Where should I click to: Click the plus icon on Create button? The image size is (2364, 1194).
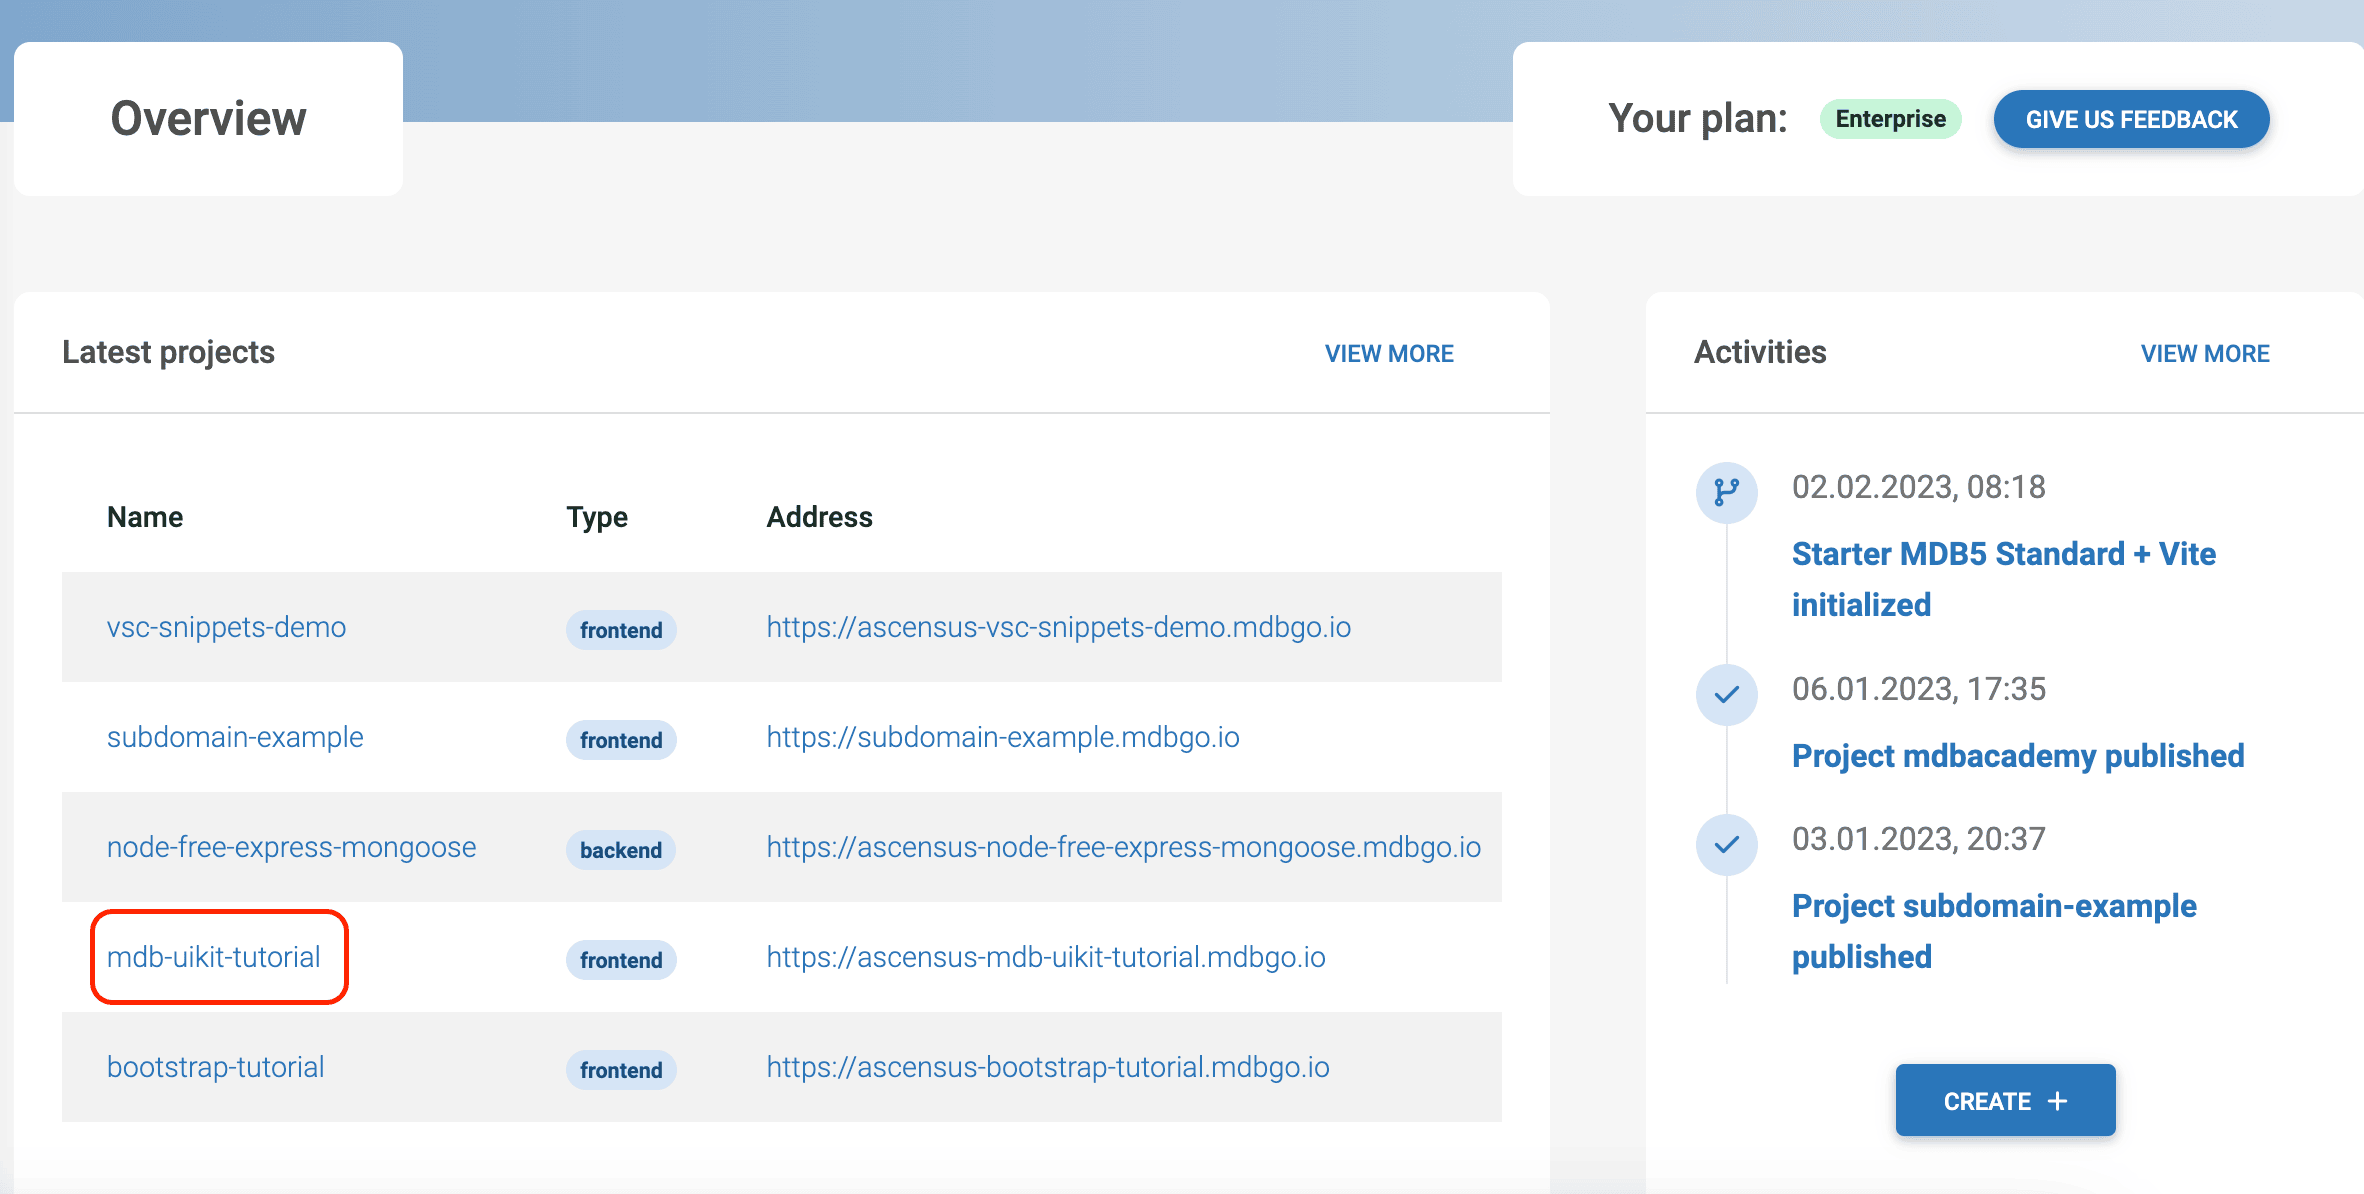[x=2057, y=1101]
